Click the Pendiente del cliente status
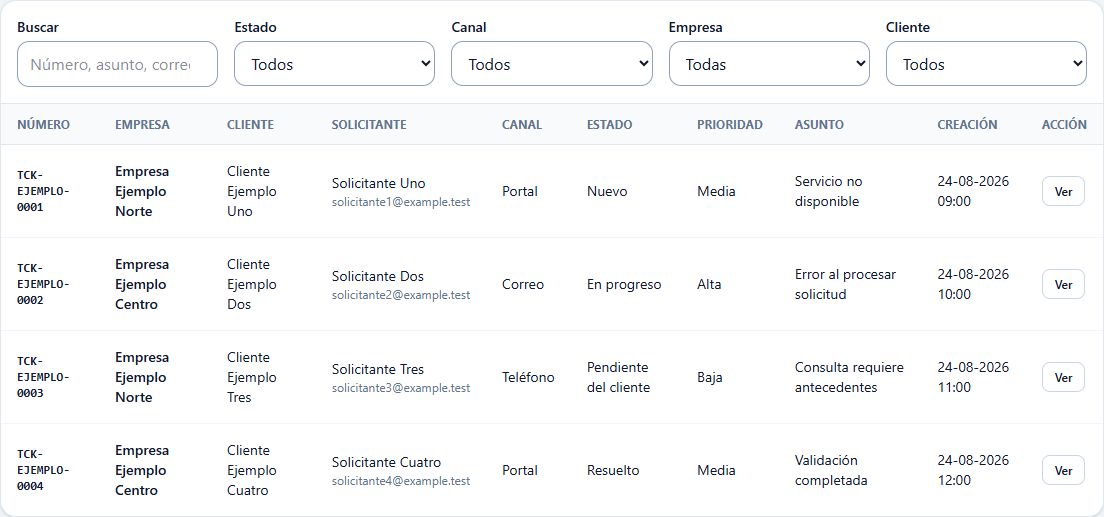Viewport: 1104px width, 517px height. pyautogui.click(x=618, y=378)
